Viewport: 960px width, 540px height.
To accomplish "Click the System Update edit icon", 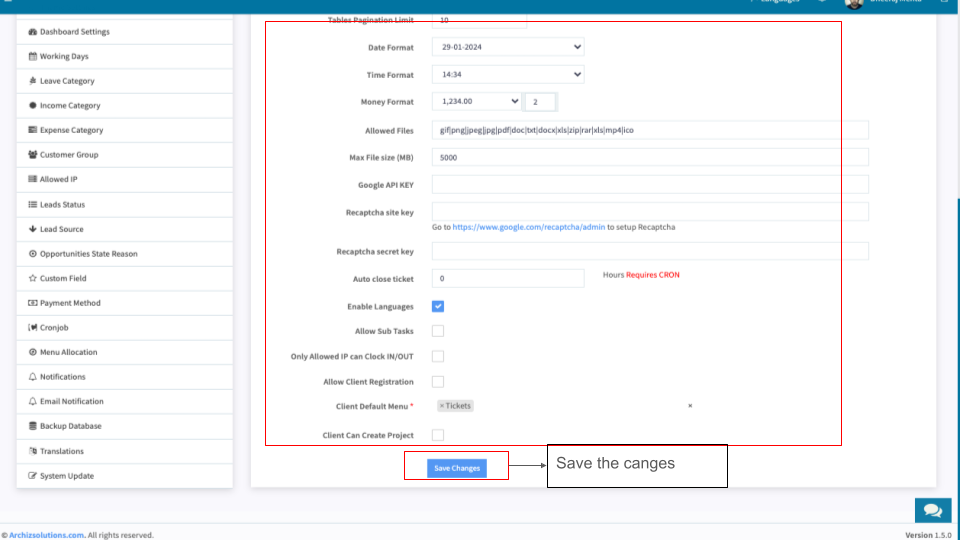I will (x=32, y=476).
